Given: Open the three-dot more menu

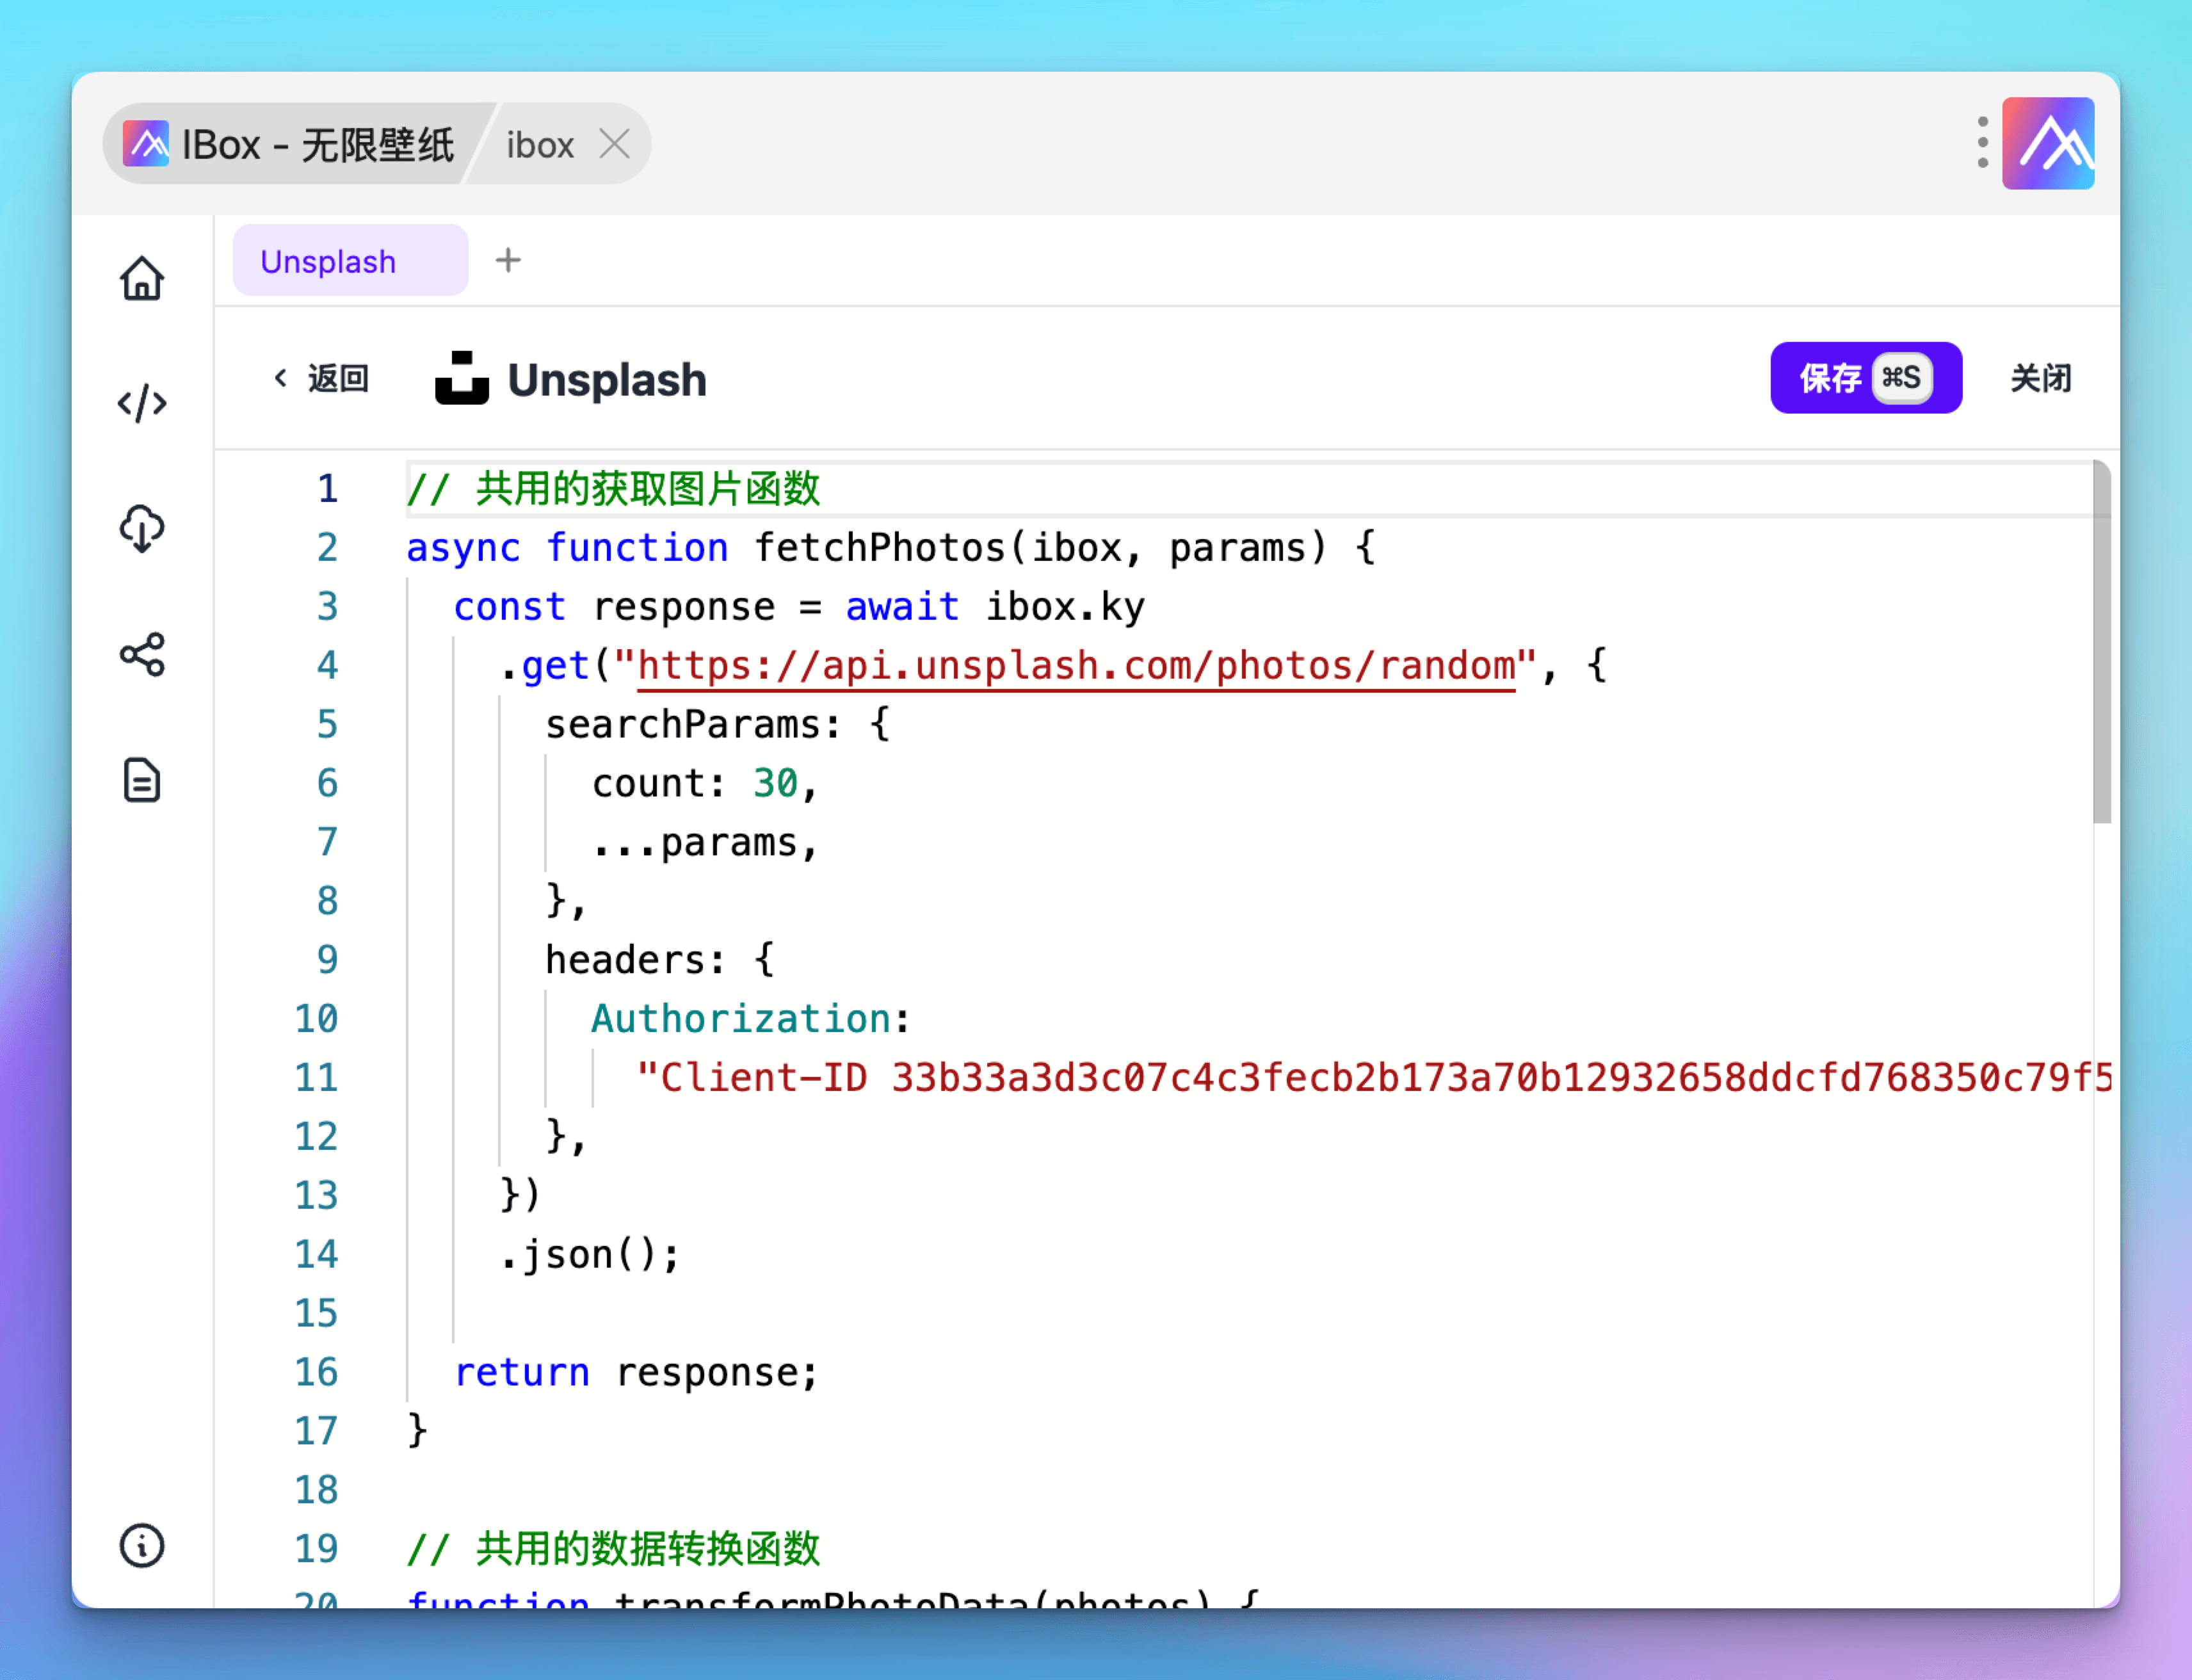Looking at the screenshot, I should coord(1983,142).
